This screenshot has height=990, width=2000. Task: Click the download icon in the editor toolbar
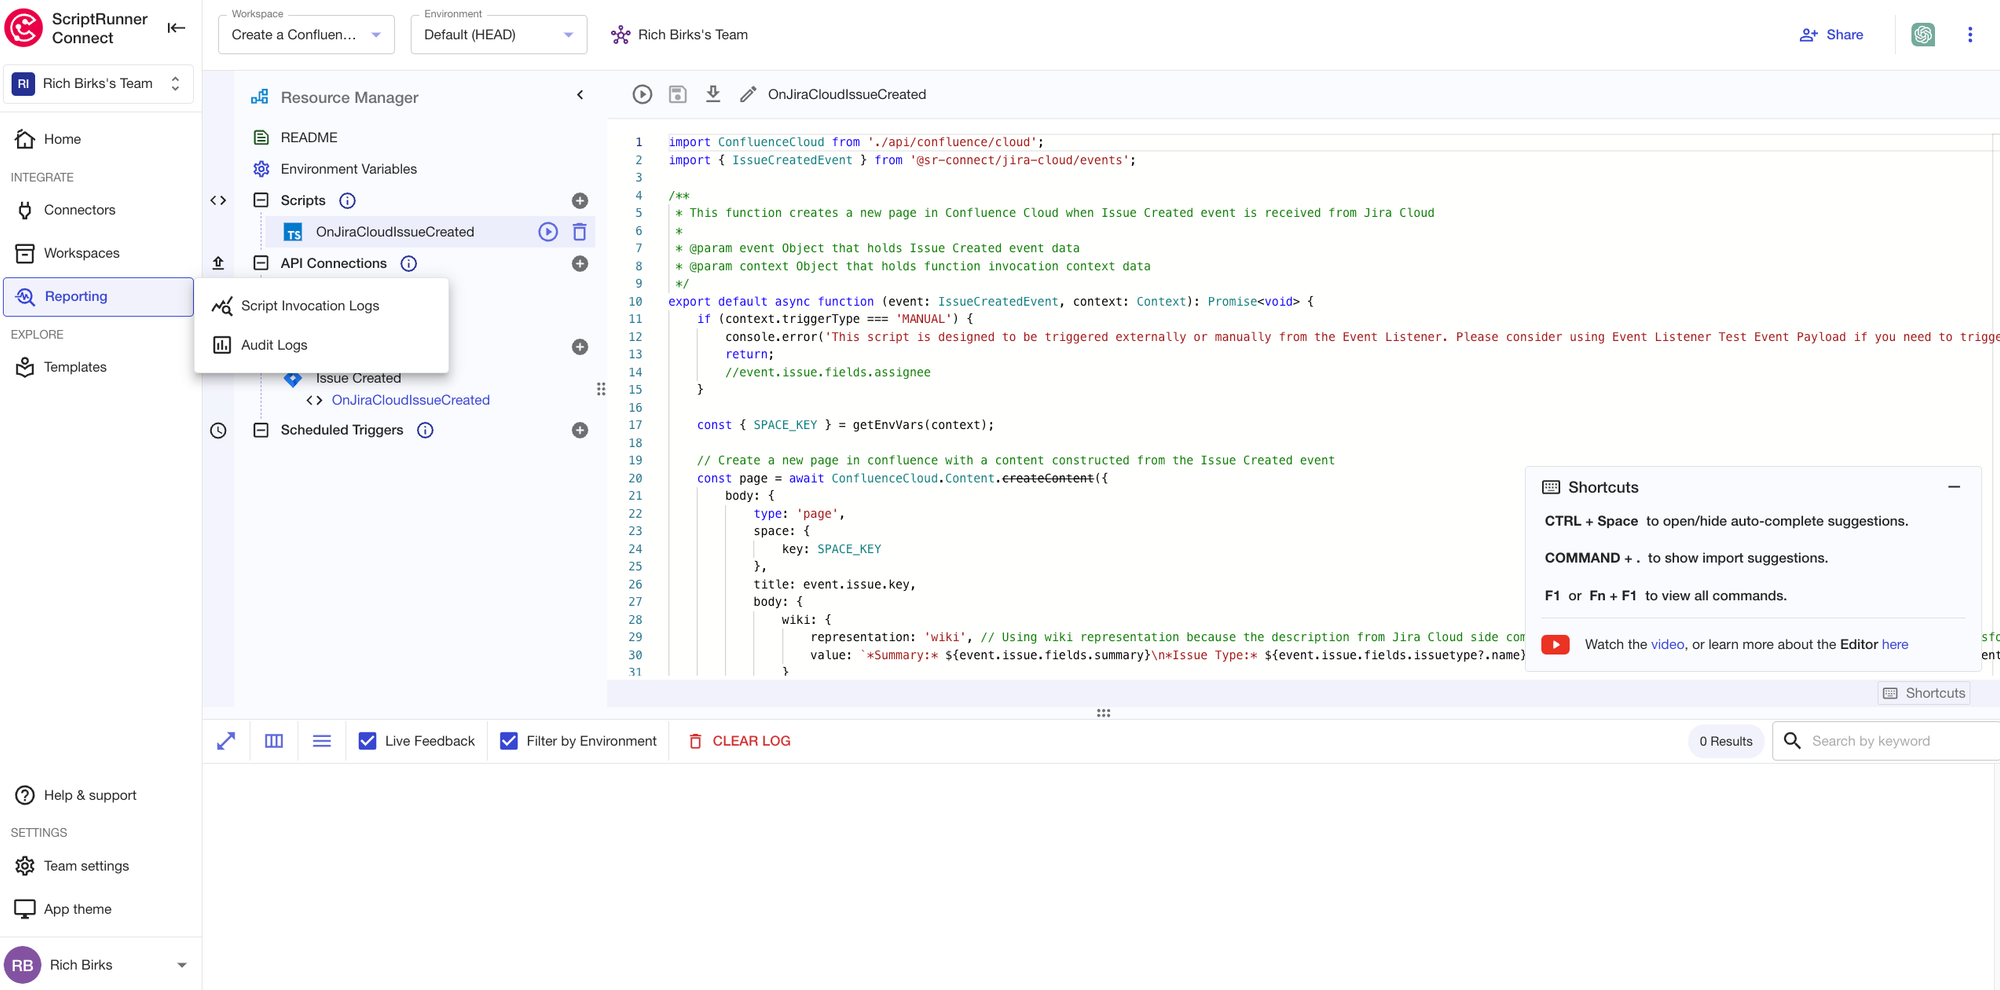point(713,94)
